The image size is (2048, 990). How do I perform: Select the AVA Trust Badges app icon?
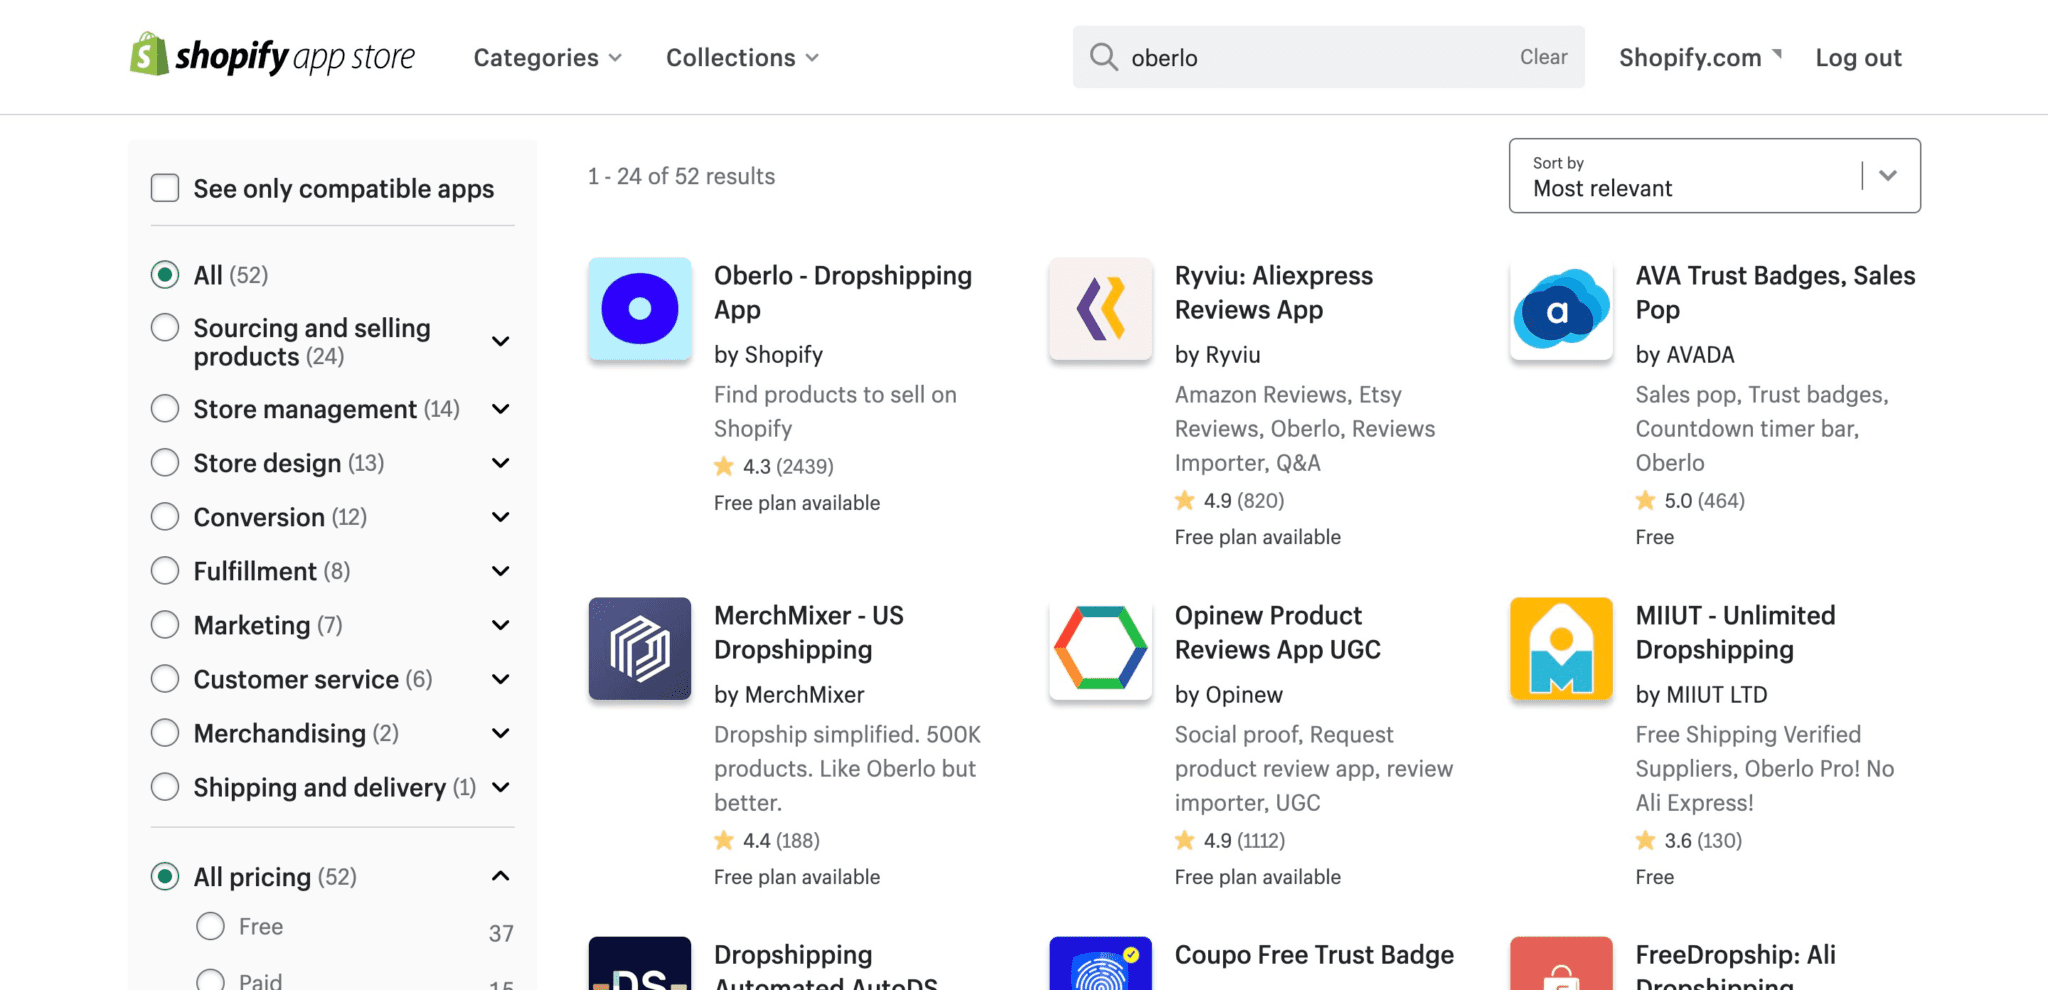tap(1560, 308)
